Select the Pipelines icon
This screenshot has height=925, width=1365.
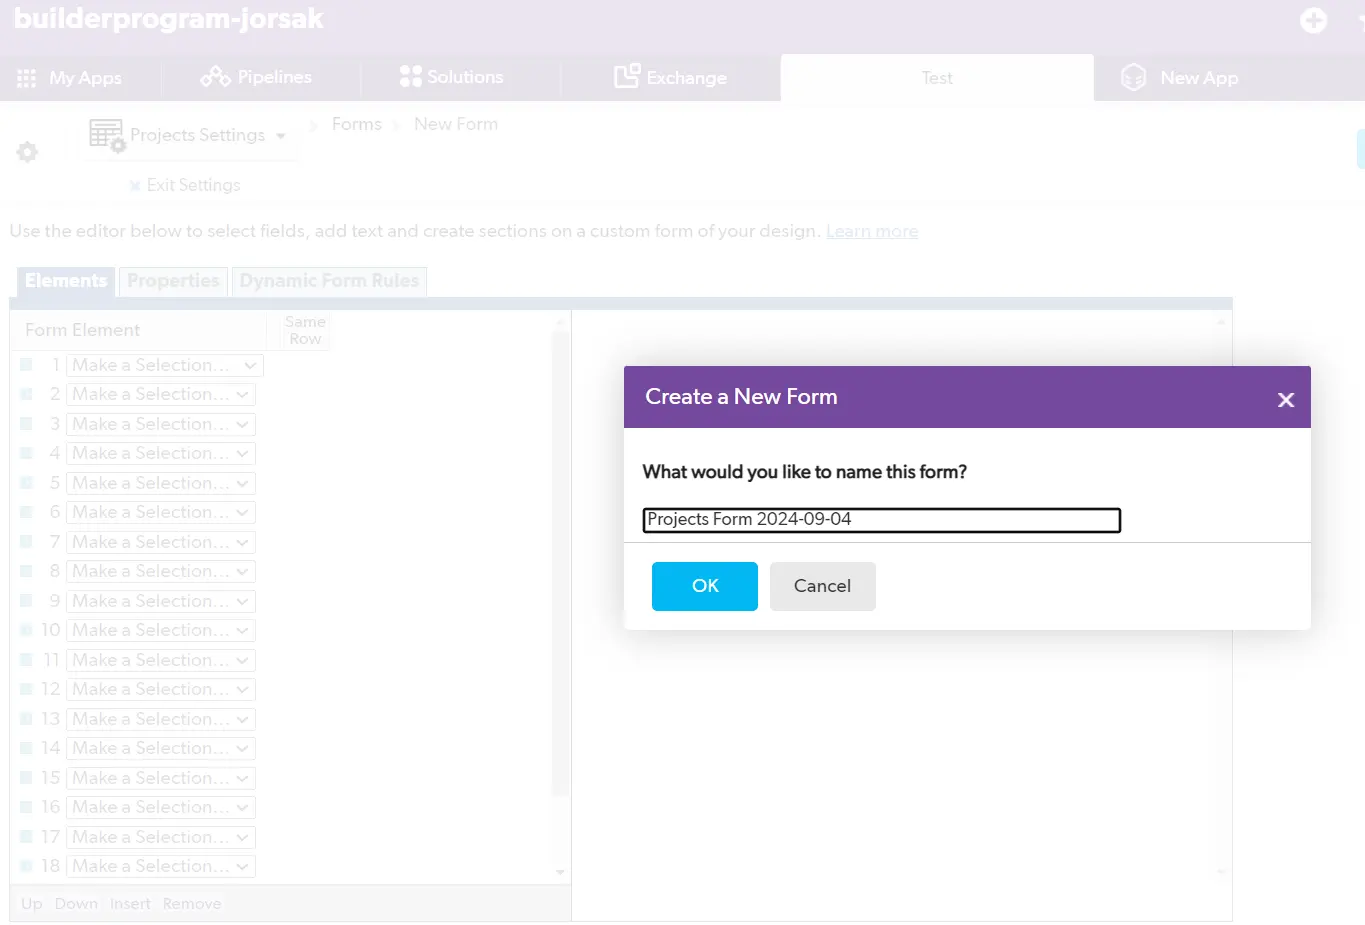pyautogui.click(x=216, y=77)
